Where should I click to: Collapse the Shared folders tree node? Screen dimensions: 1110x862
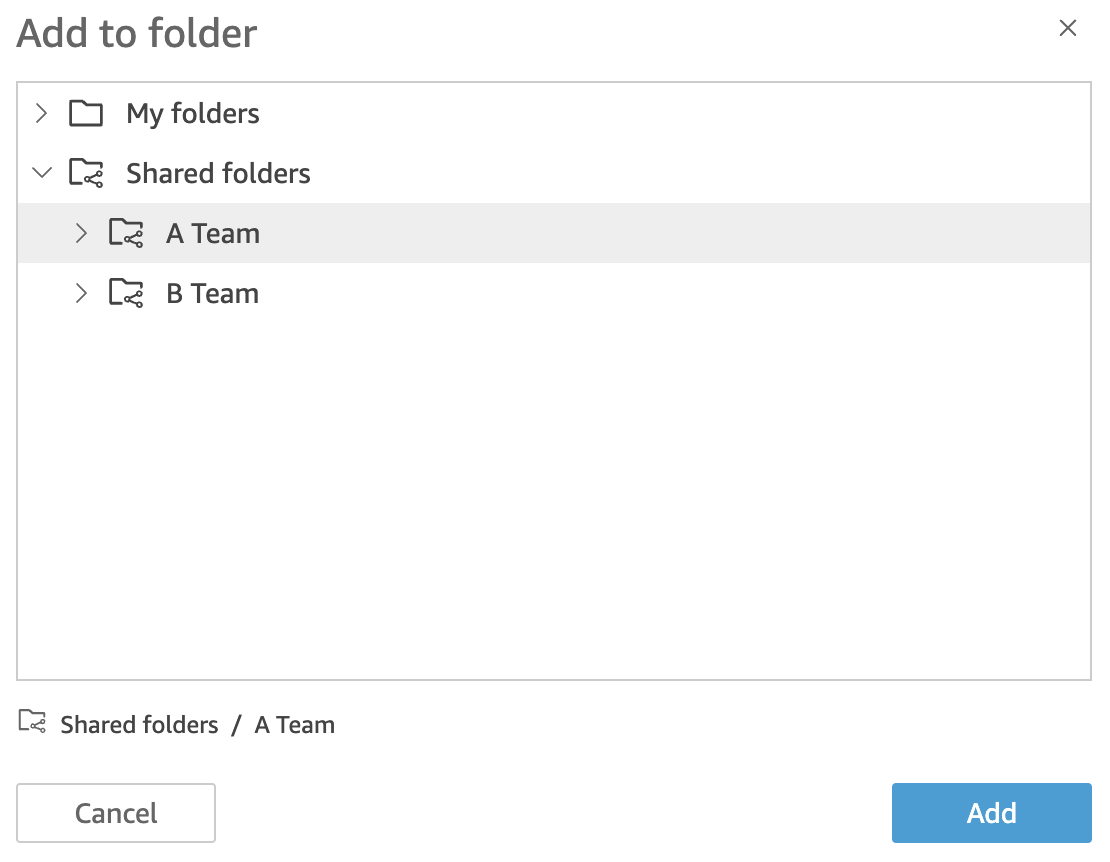42,172
